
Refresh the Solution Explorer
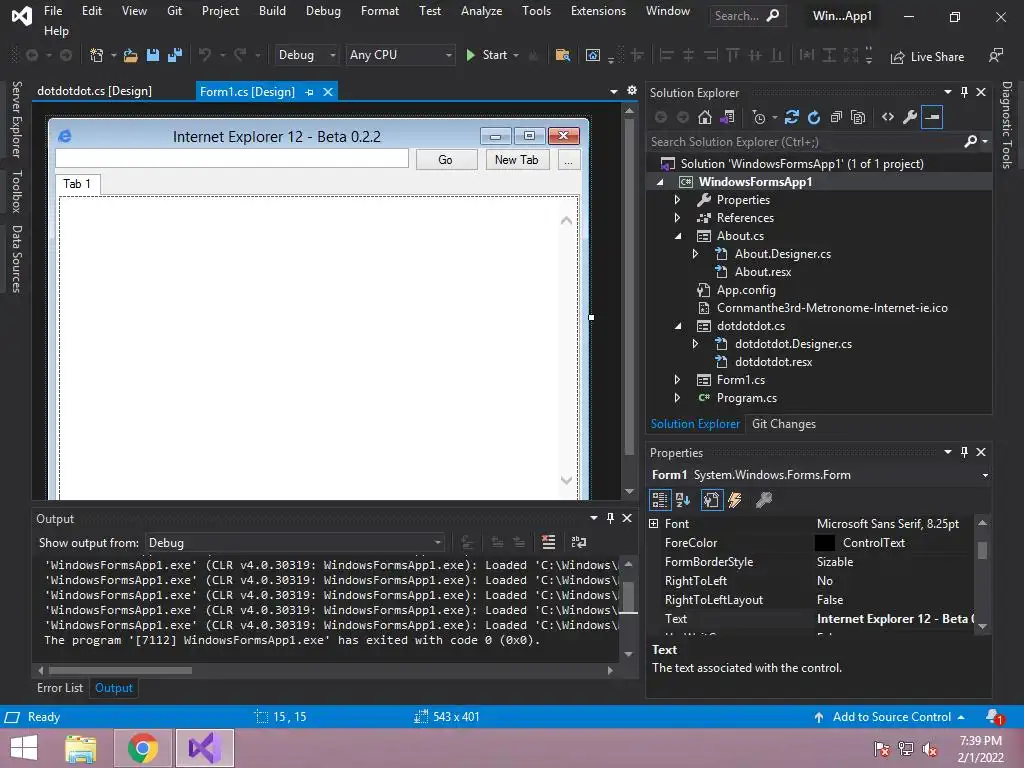[x=814, y=118]
